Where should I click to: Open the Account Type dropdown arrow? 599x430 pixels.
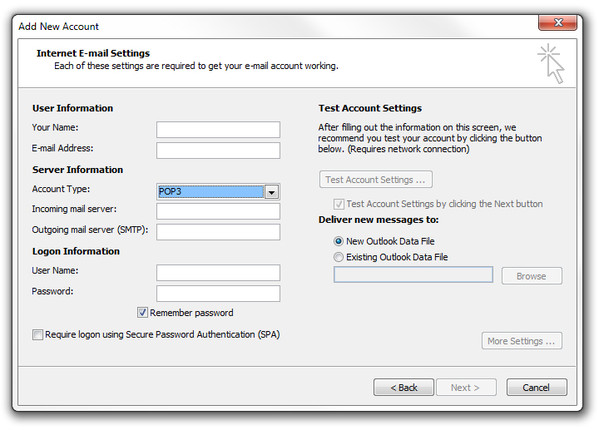point(272,192)
